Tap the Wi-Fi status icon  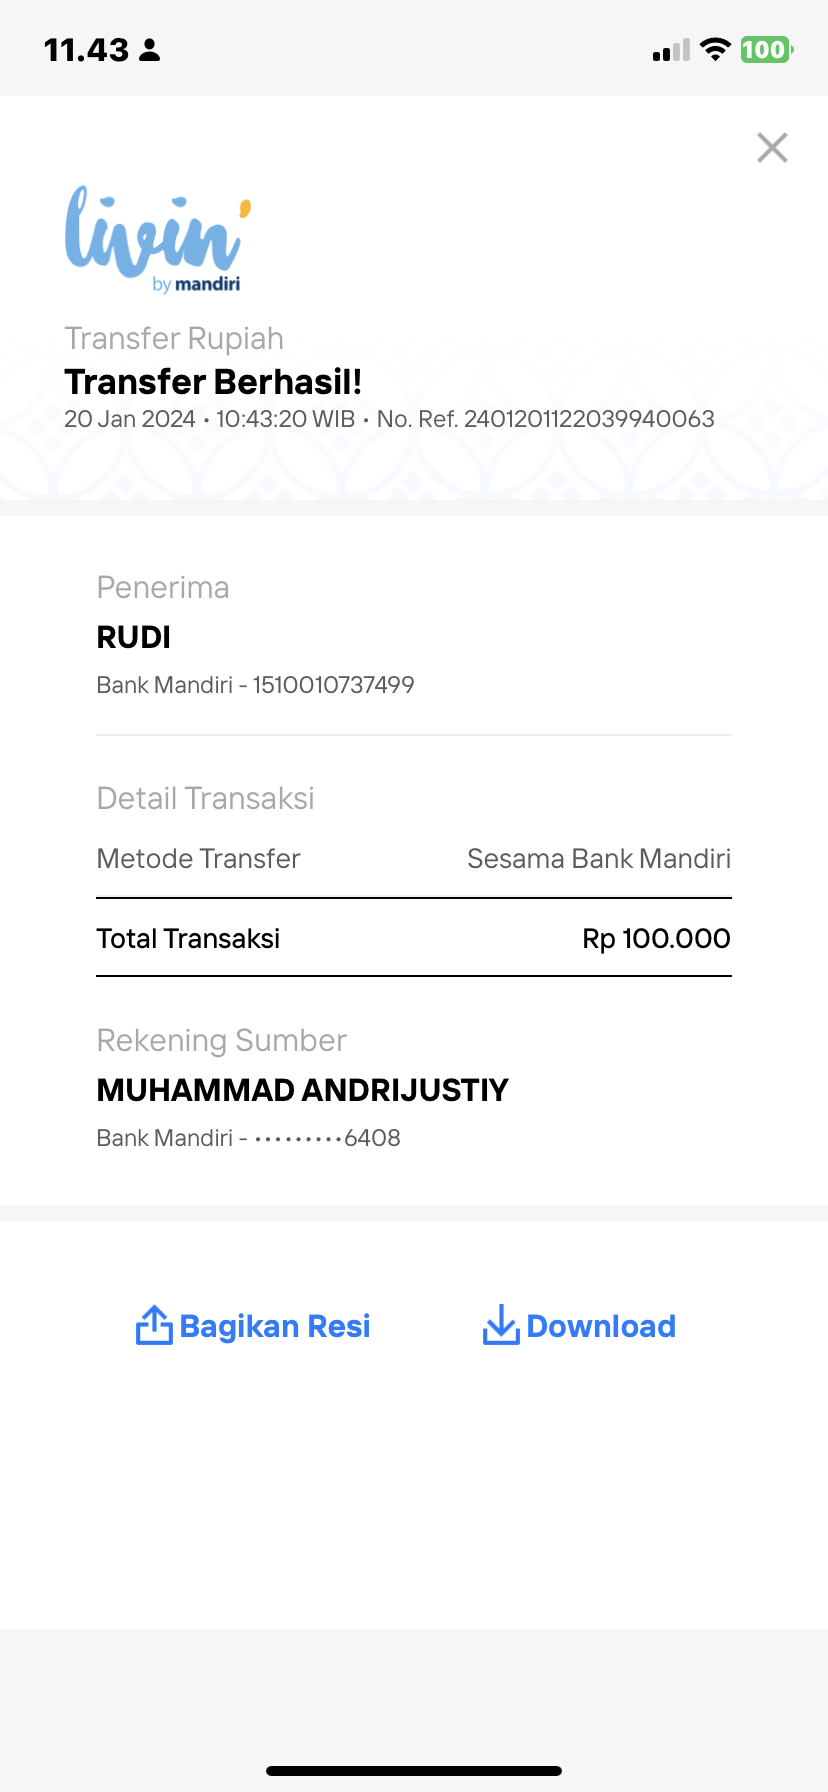[715, 49]
